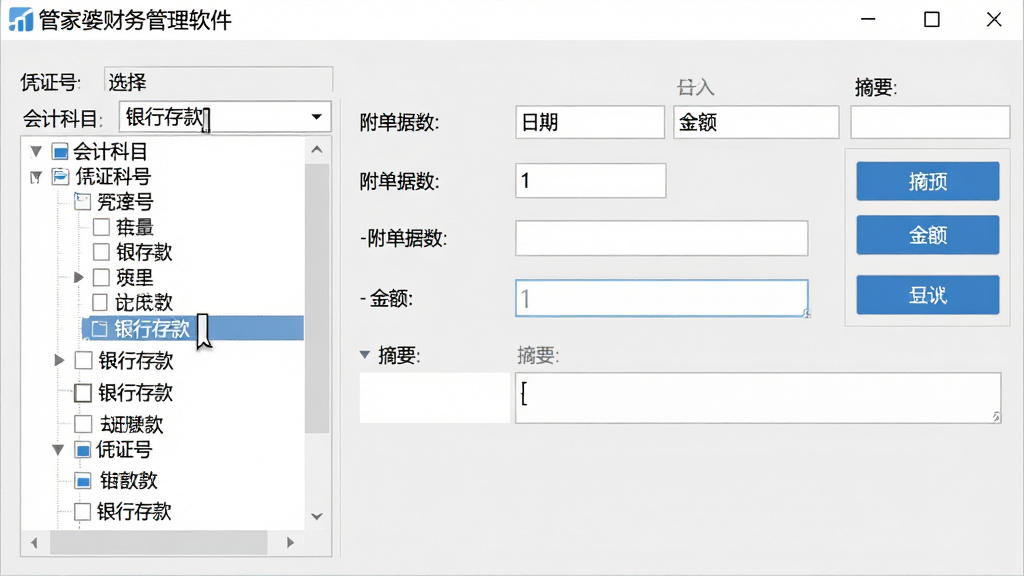The image size is (1024, 576).
Task: Expand the 银行存款 node that has an arrow
Action: (x=59, y=360)
